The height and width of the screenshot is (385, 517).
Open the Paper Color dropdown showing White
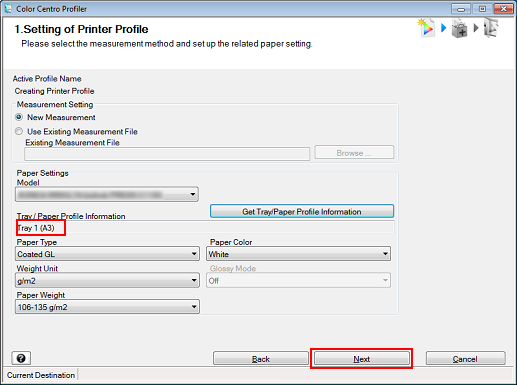298,254
